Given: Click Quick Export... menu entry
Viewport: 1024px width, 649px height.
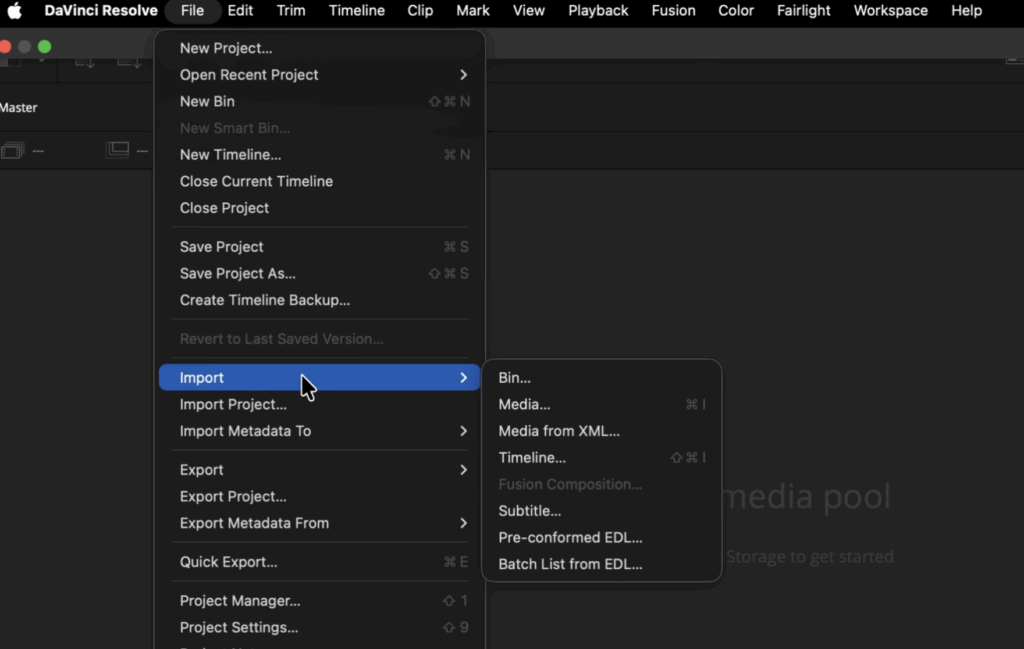Looking at the screenshot, I should pos(228,562).
